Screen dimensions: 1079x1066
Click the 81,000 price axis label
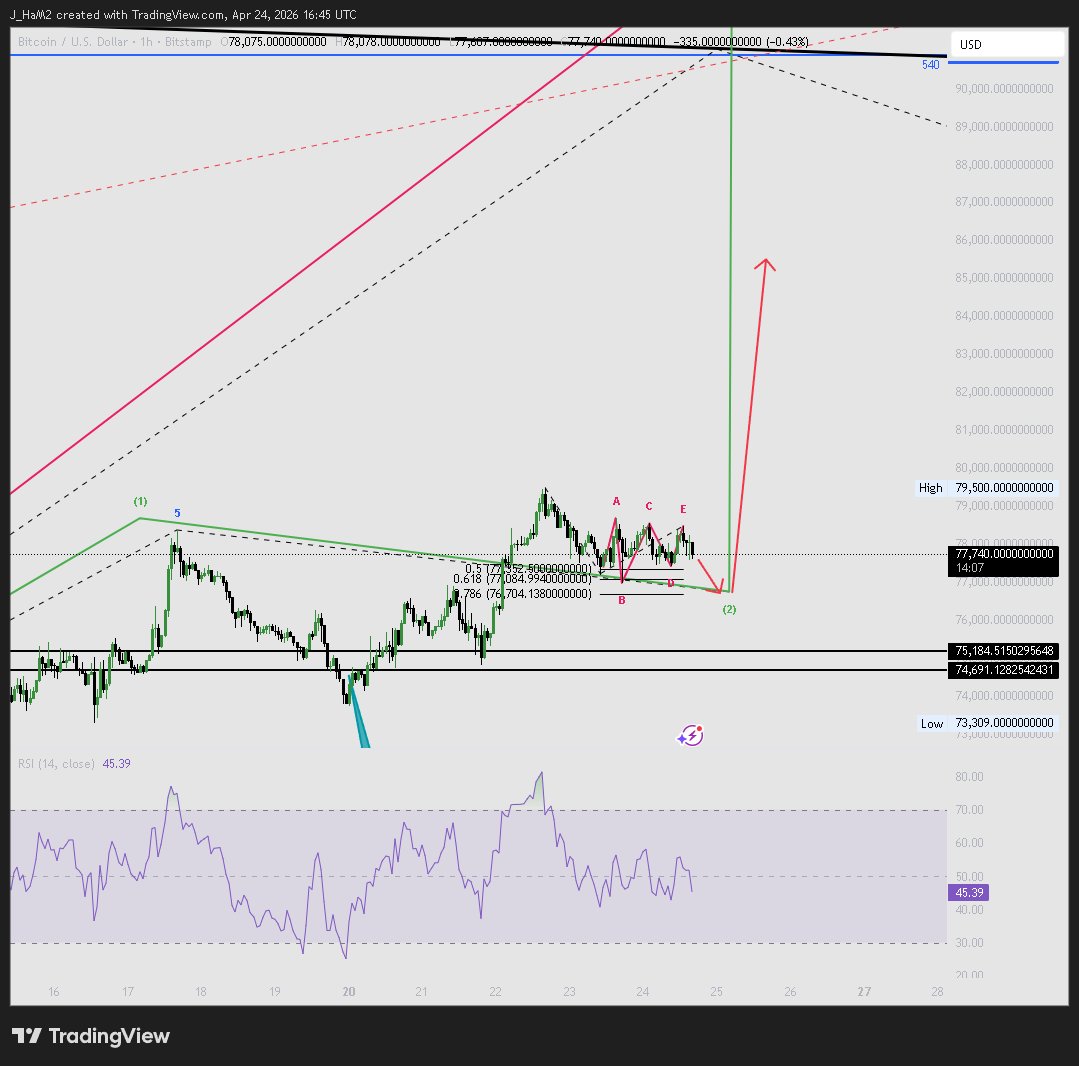point(1004,429)
